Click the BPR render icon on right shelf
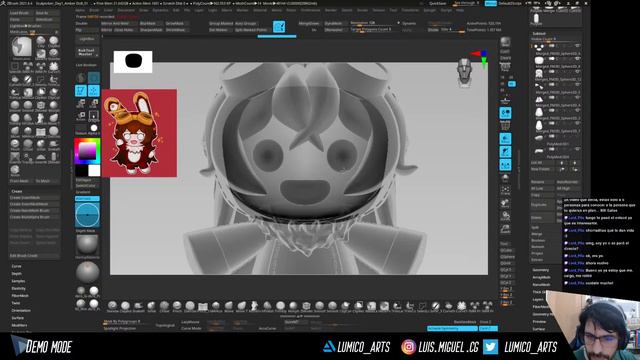Screen dimensions: 640x360 tap(505, 42)
